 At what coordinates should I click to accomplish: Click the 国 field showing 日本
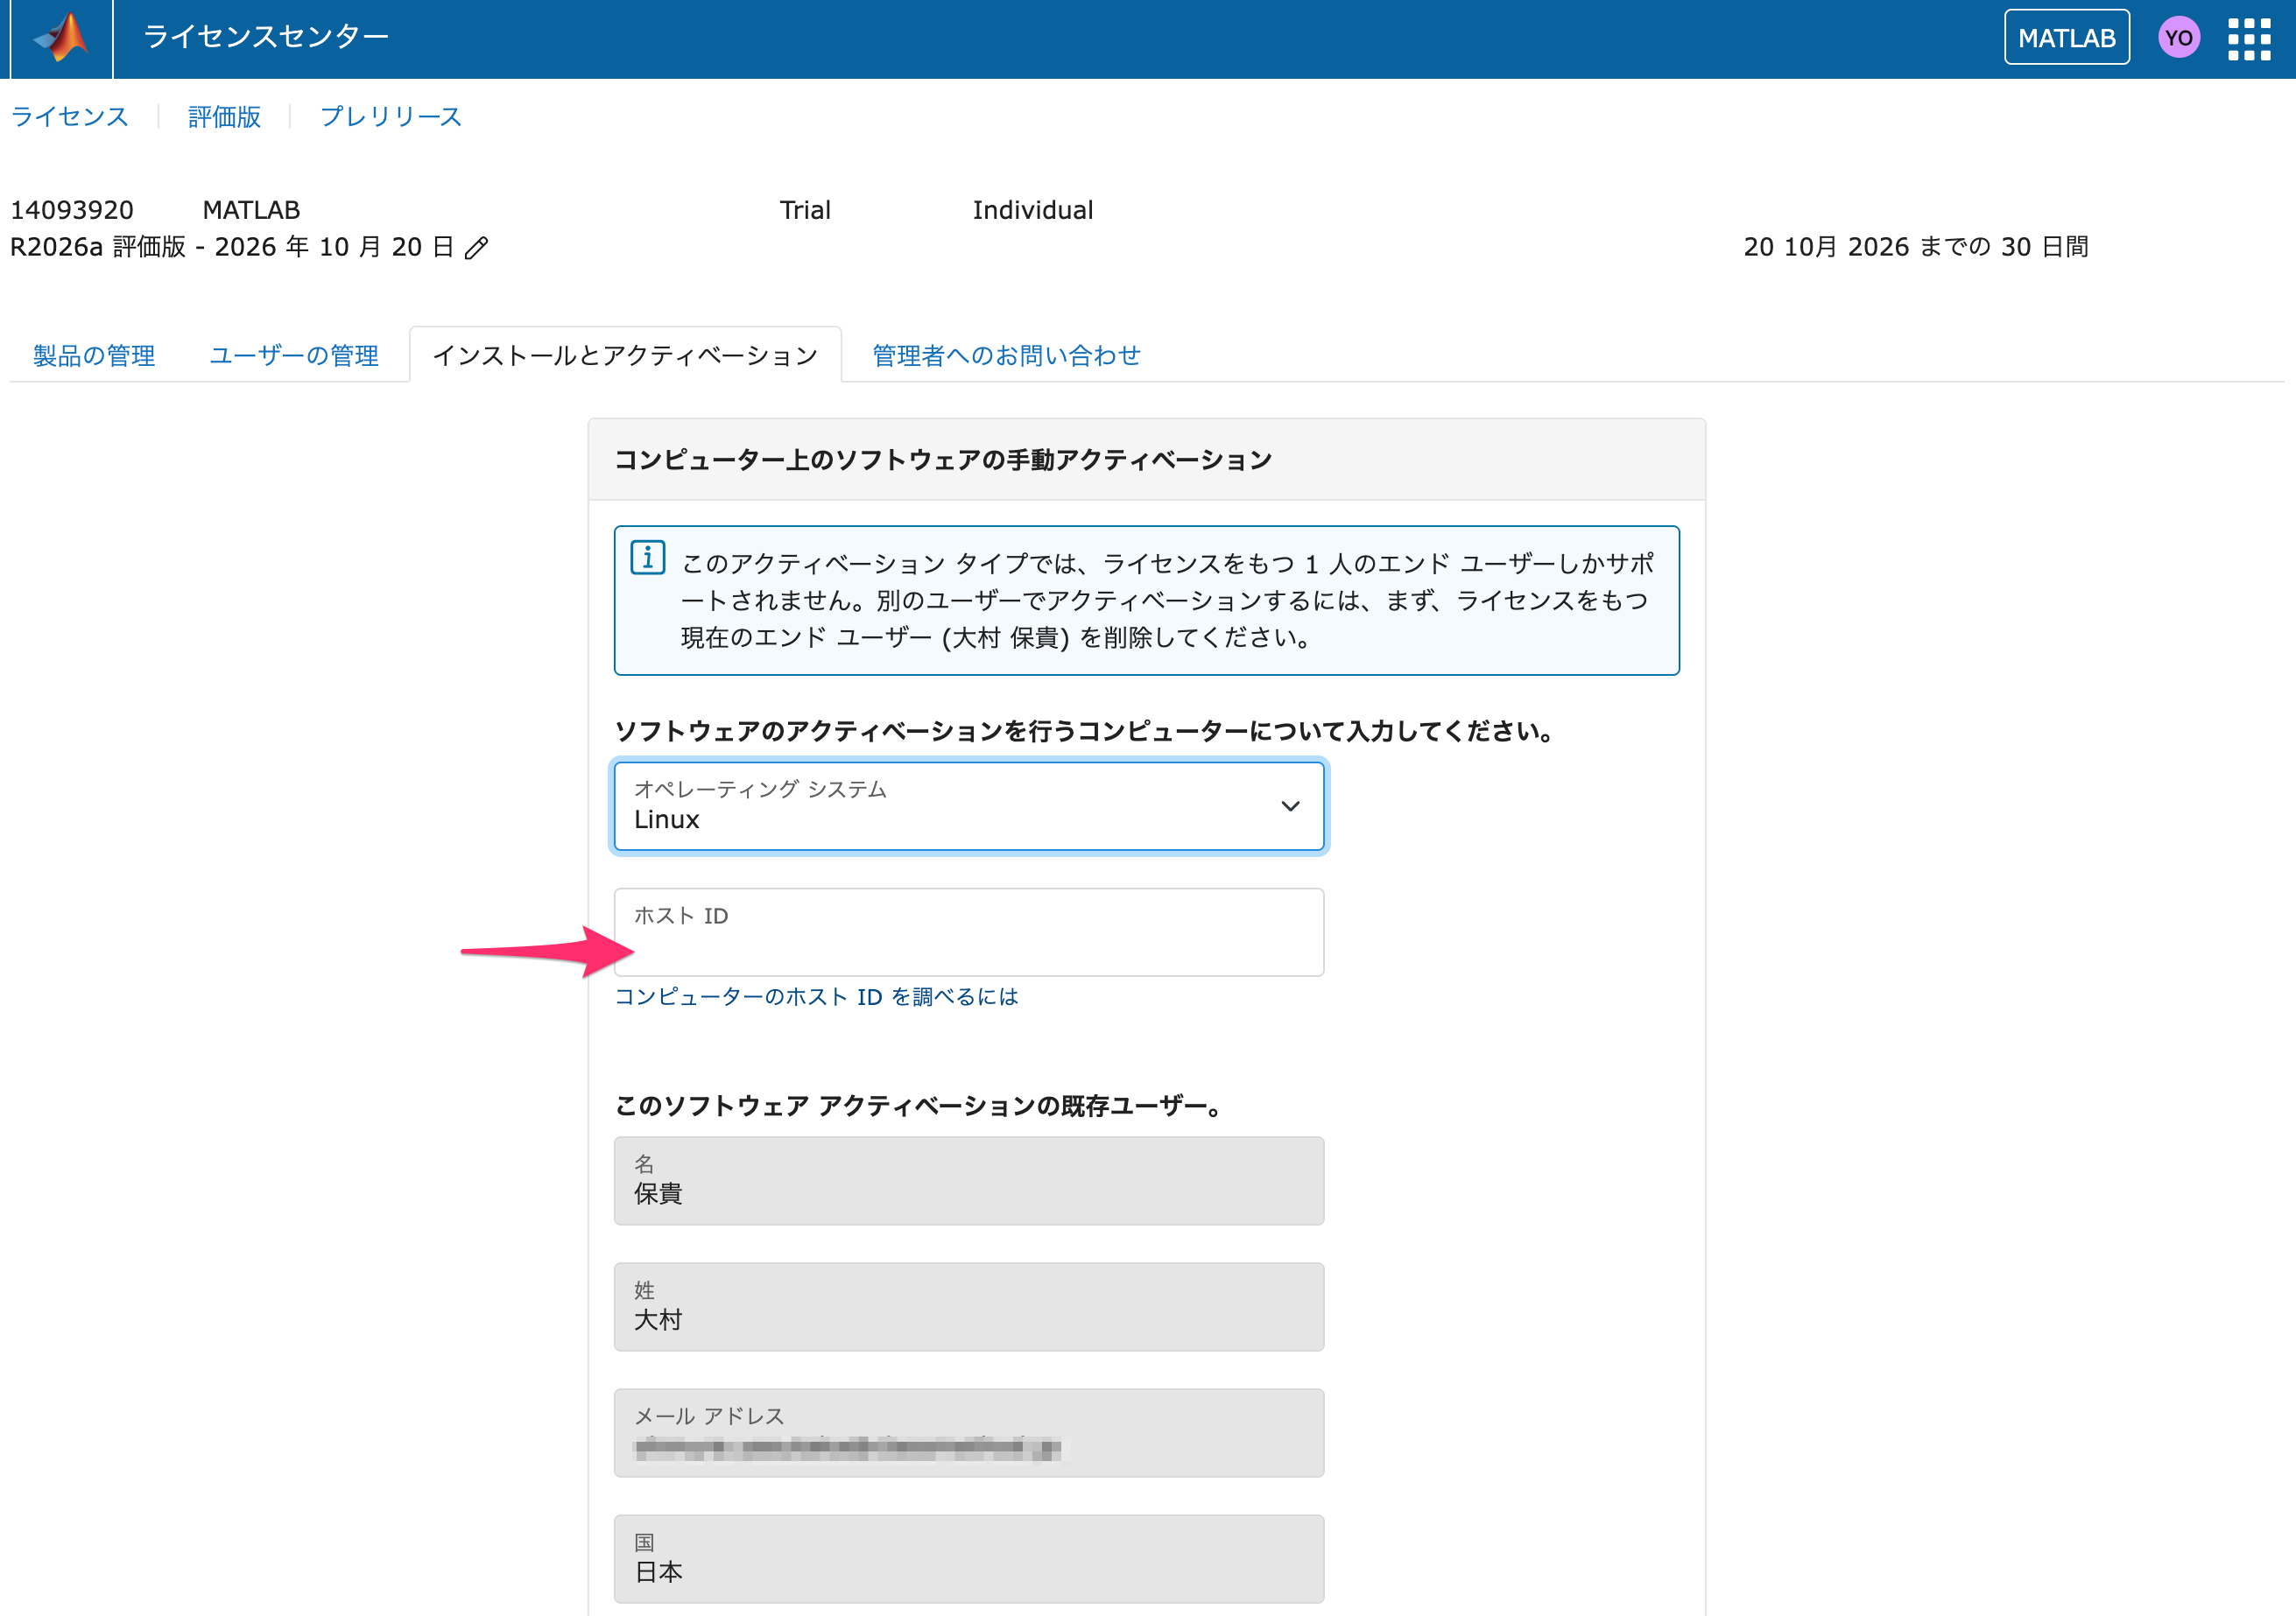[969, 1559]
